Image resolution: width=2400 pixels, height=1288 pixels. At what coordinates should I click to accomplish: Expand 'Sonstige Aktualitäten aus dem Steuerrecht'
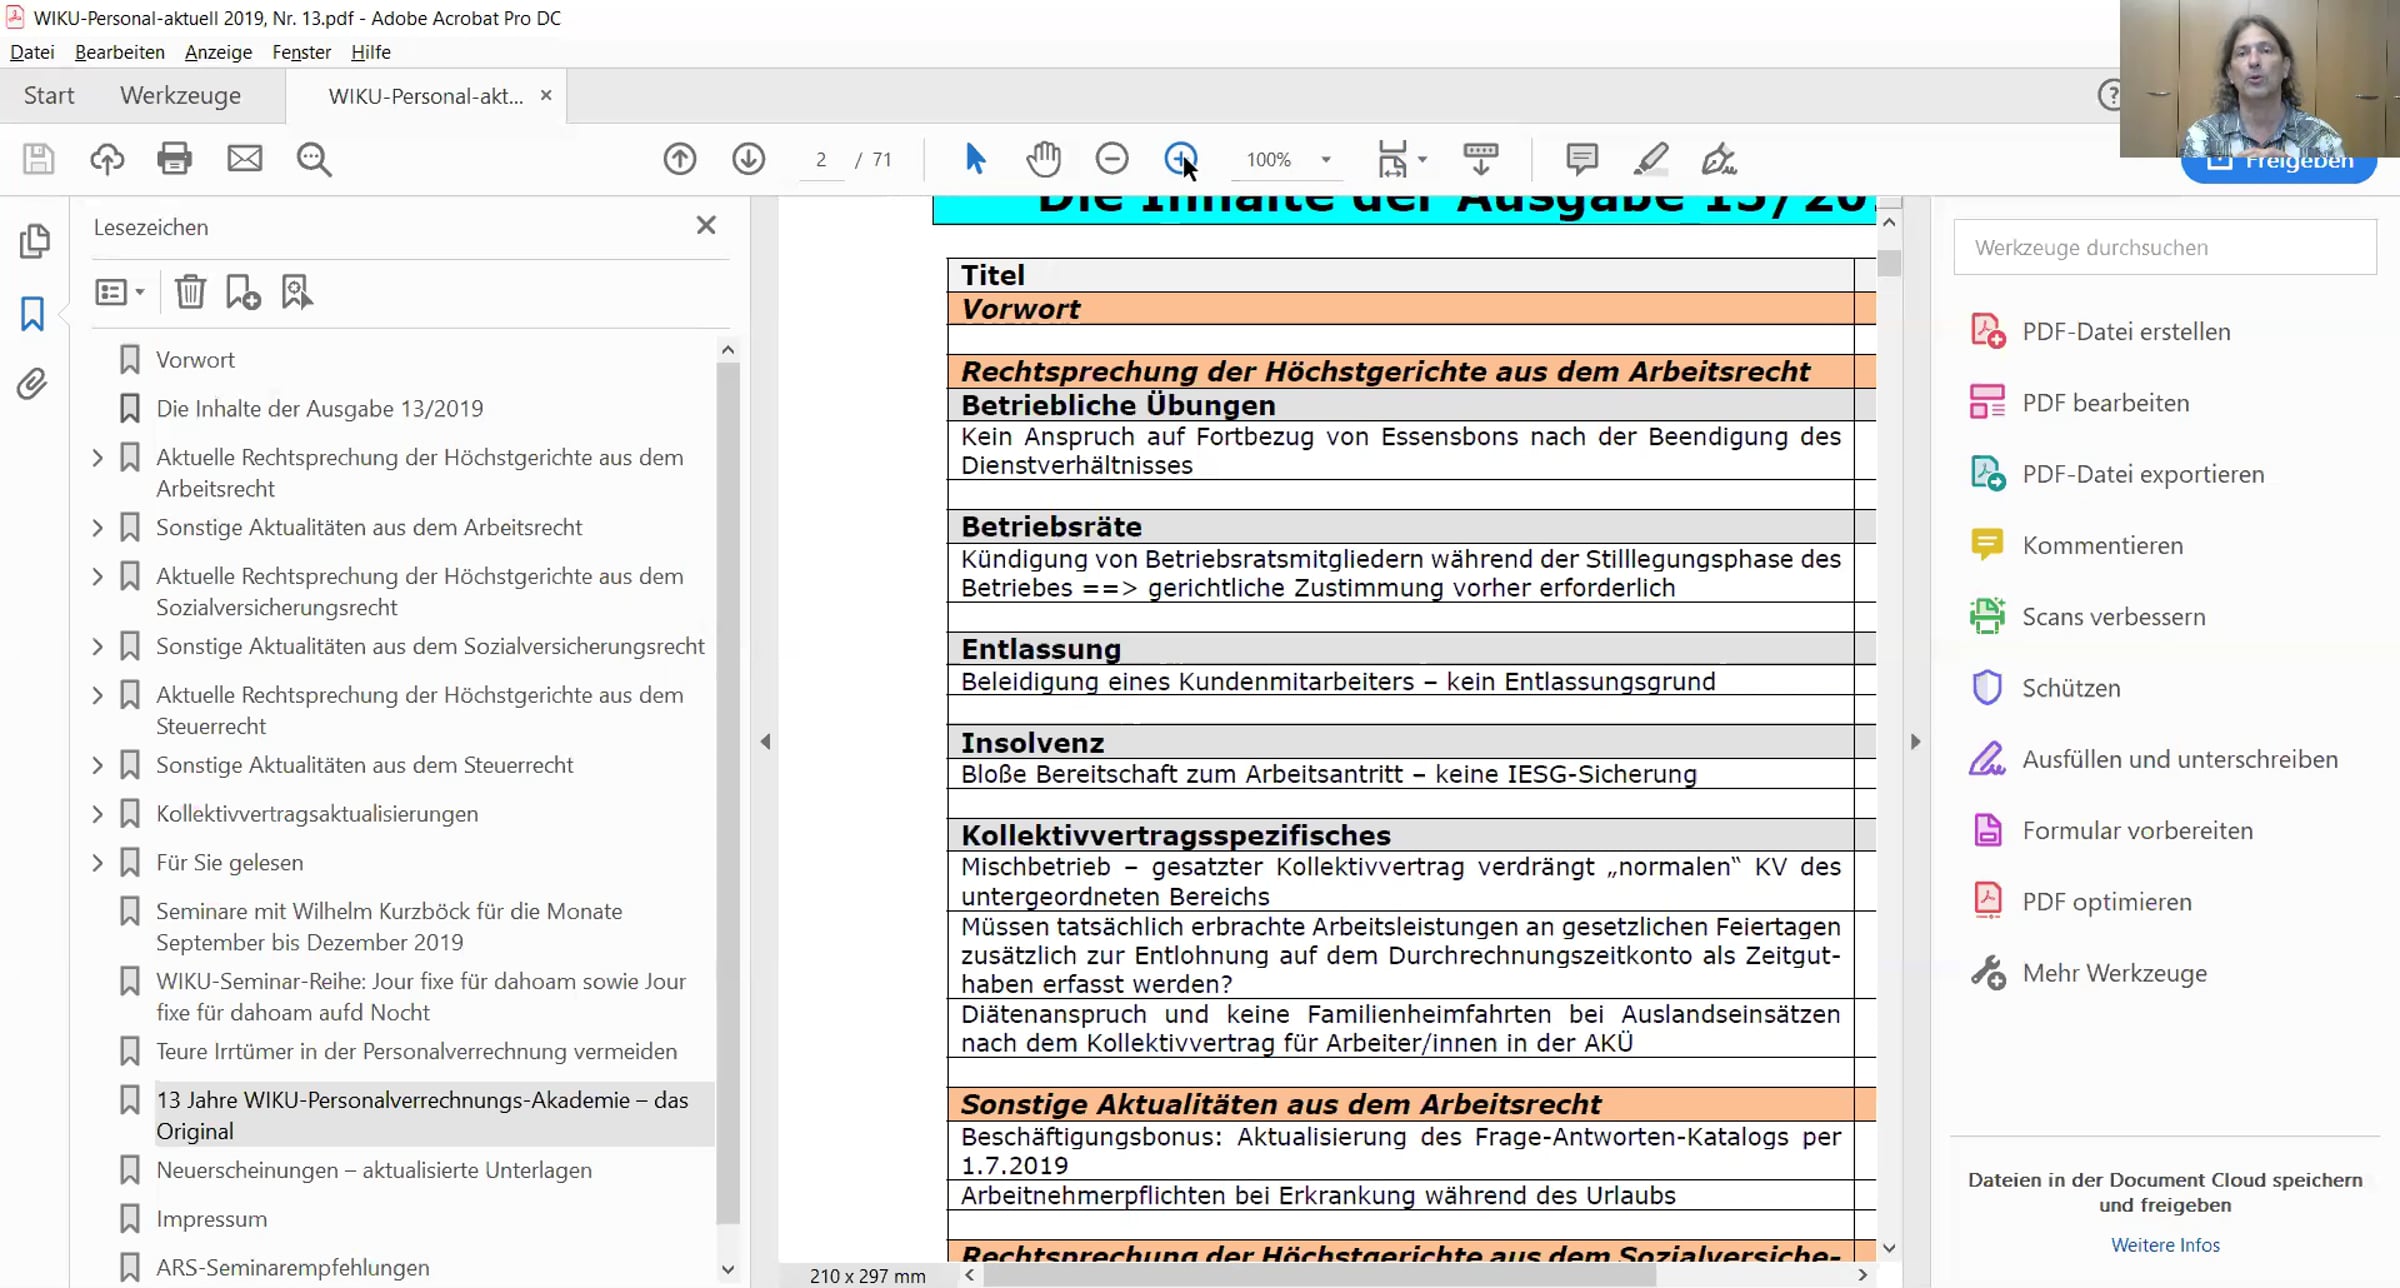click(97, 765)
